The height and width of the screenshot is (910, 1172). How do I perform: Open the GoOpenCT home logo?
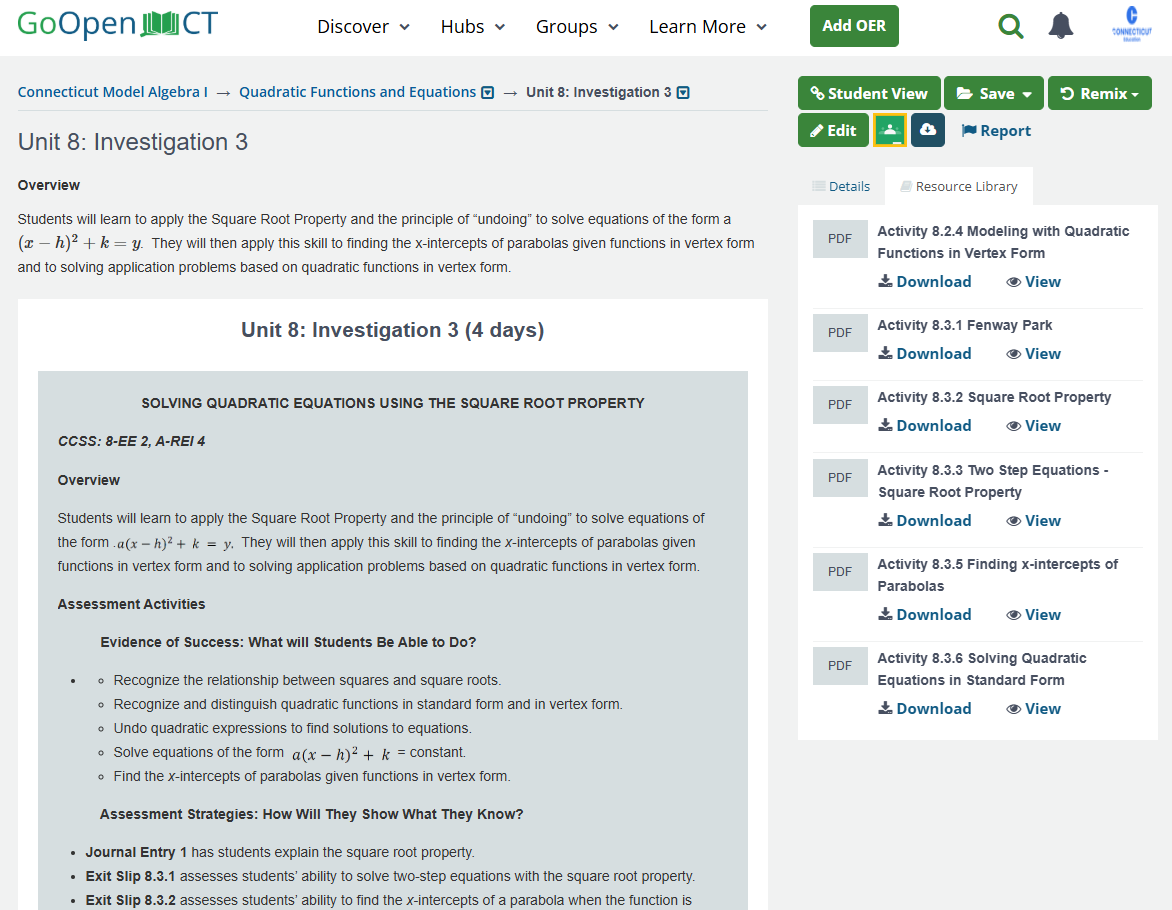pos(117,25)
